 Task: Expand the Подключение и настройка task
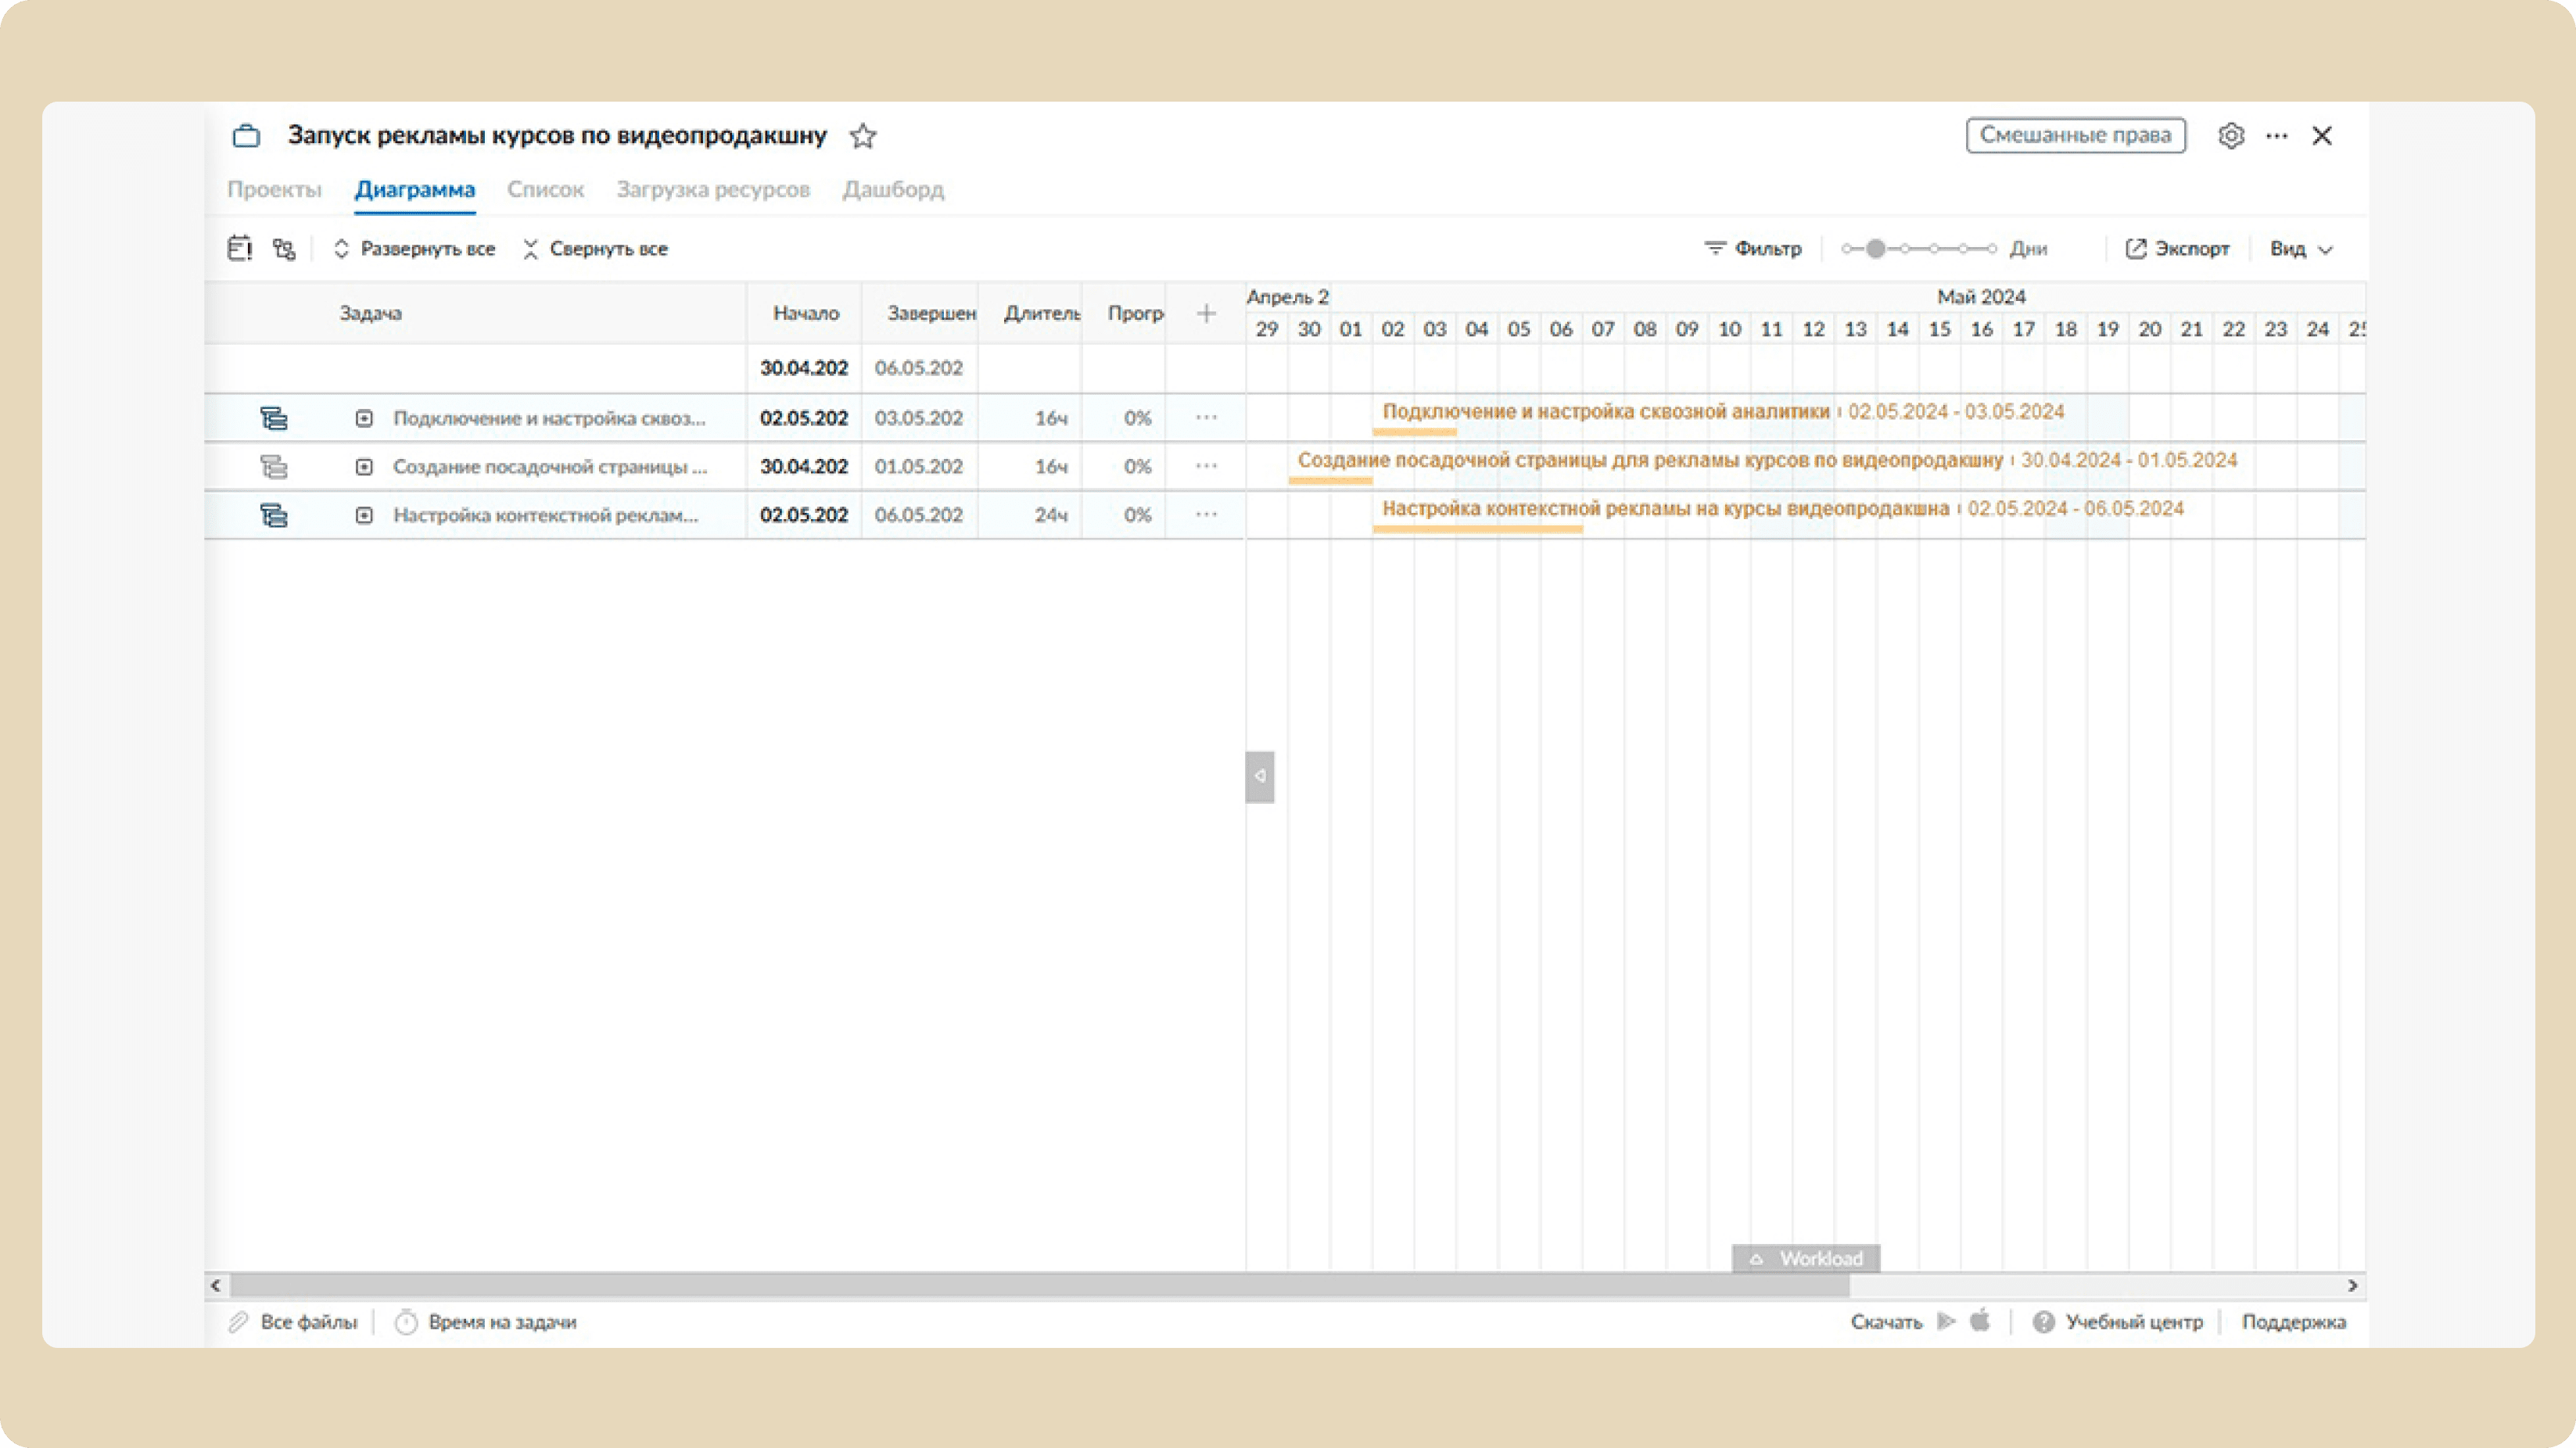click(364, 418)
